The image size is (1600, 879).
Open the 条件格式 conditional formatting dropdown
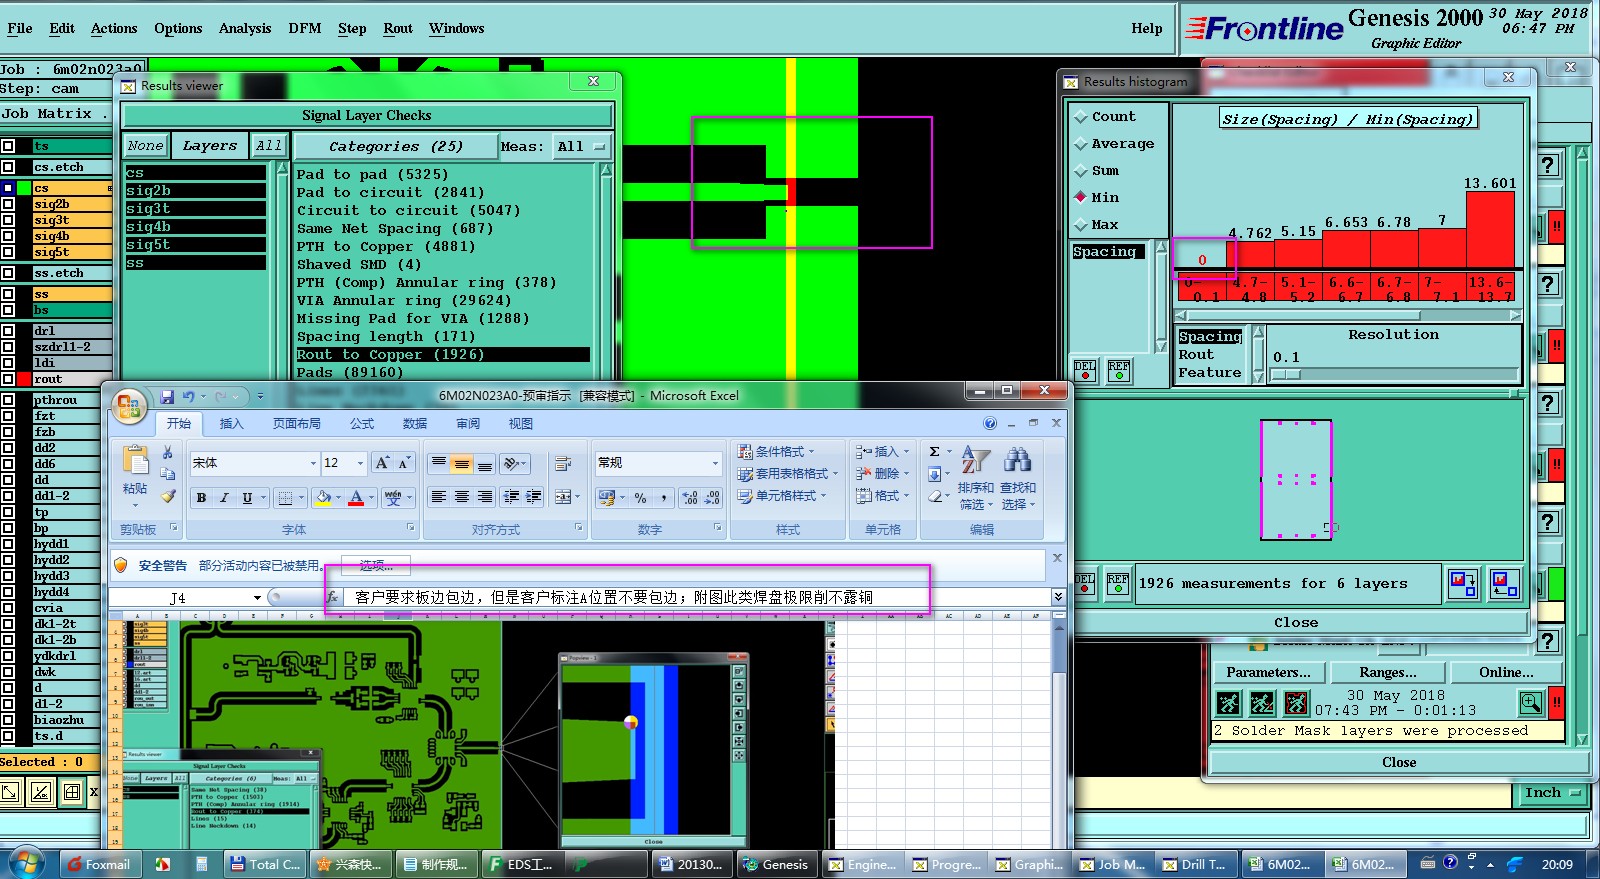click(776, 452)
